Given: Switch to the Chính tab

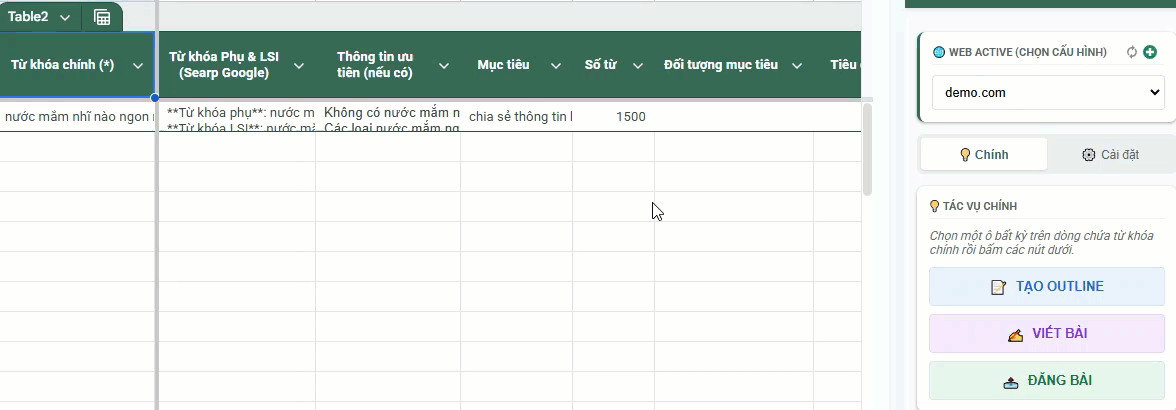Looking at the screenshot, I should (984, 155).
